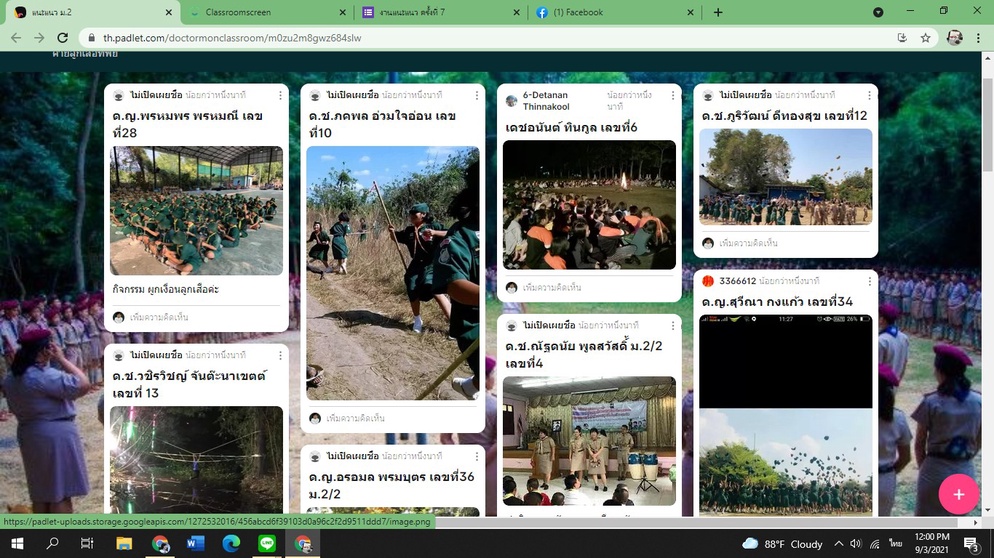Open a new browser tab
This screenshot has height=558, width=994.
718,12
